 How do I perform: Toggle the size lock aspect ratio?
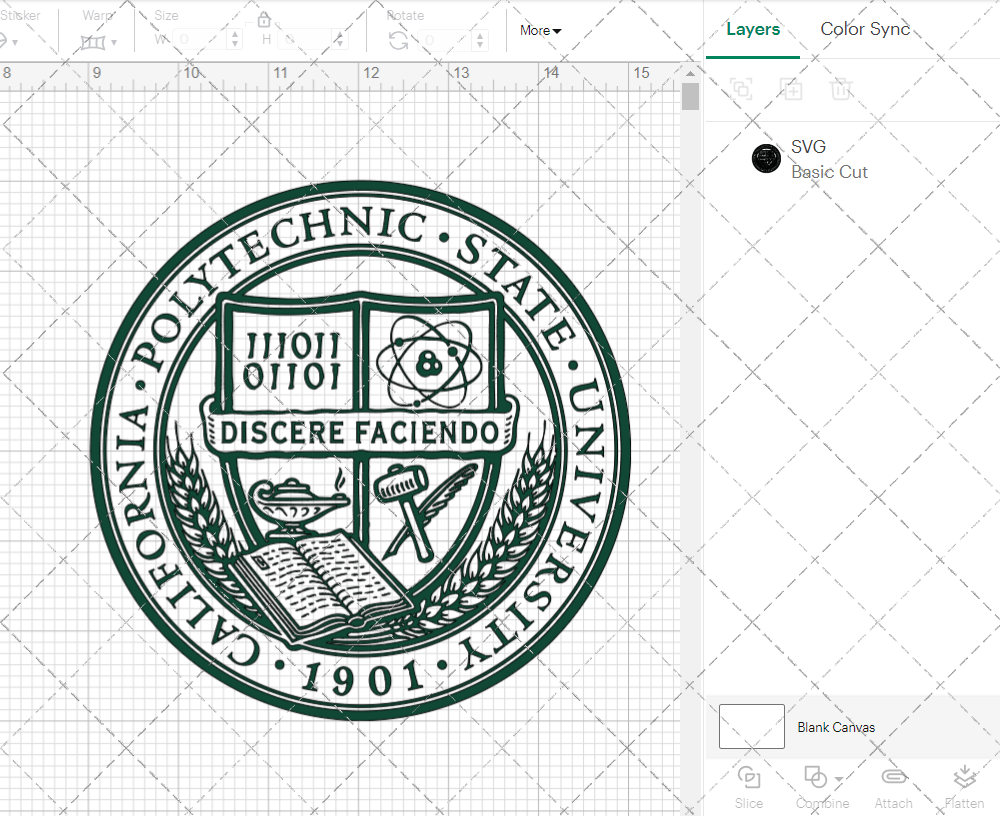pos(264,19)
